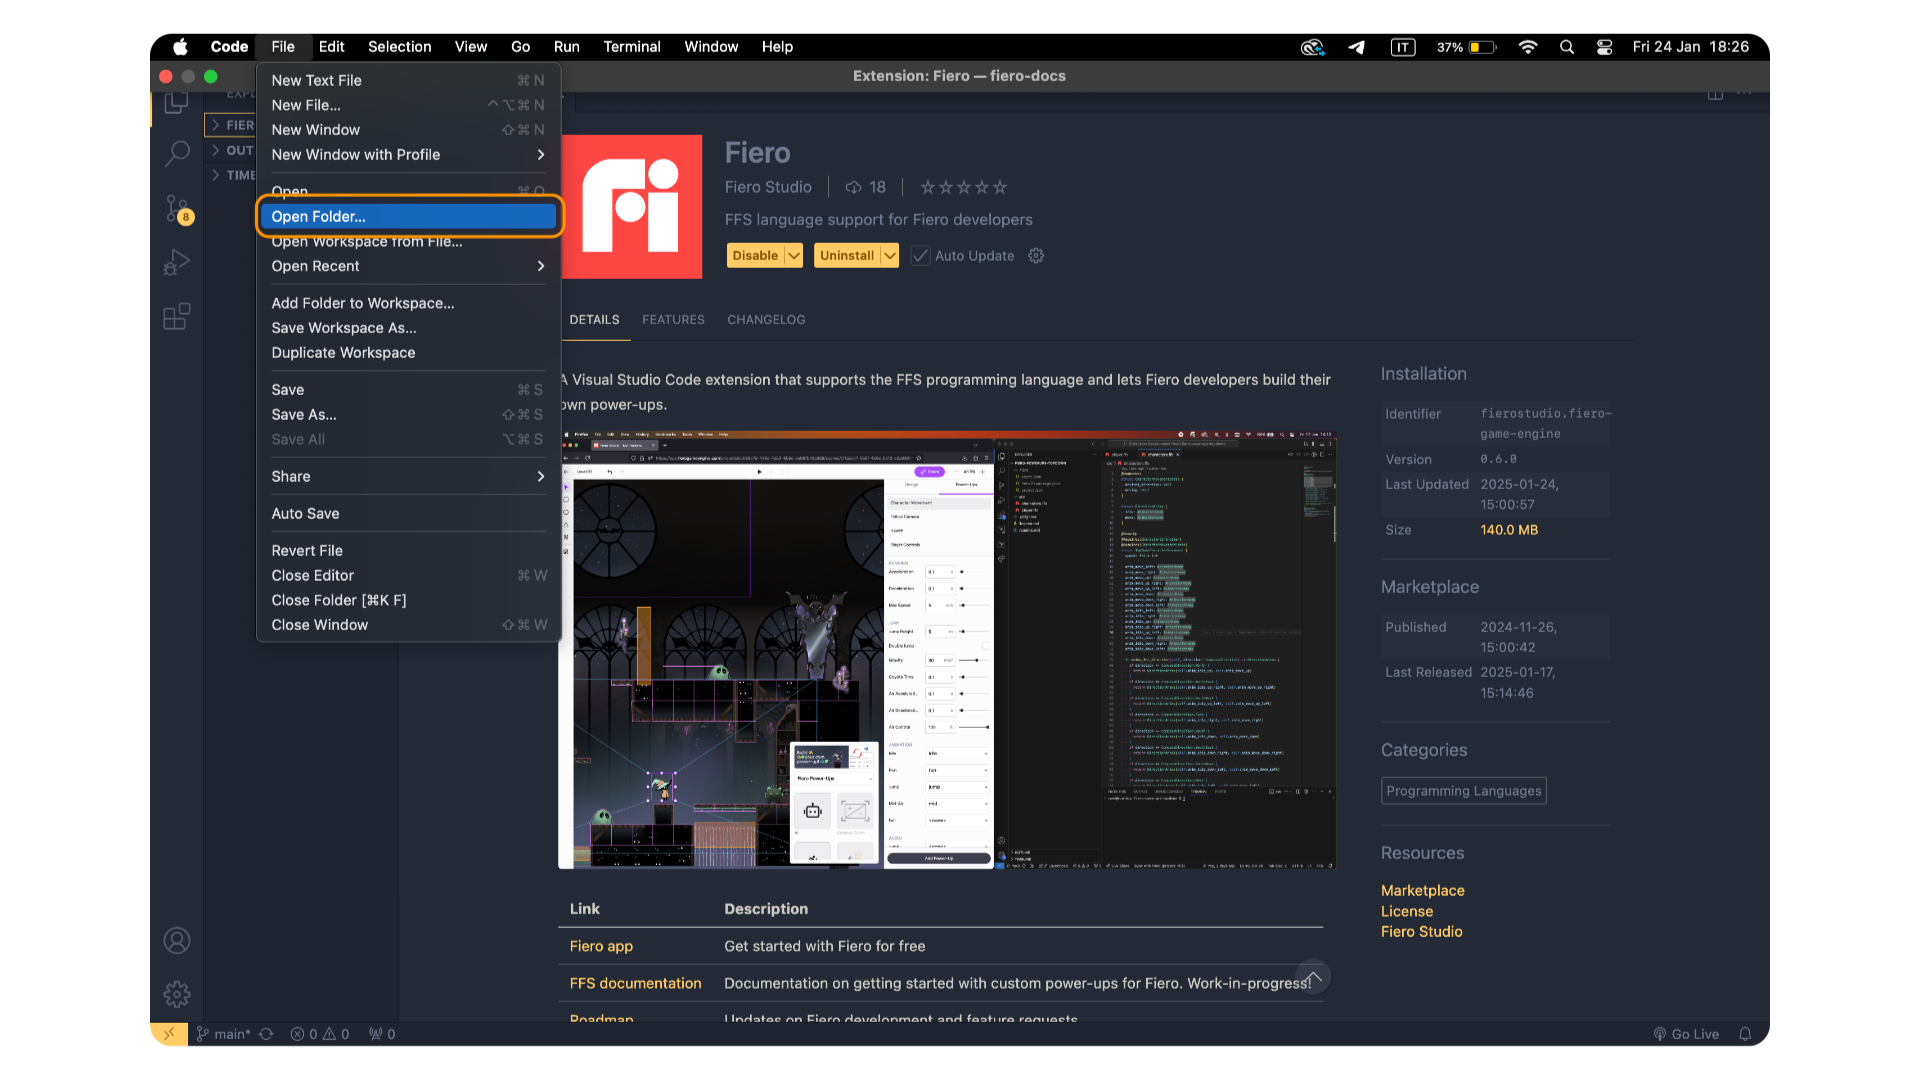Screen dimensions: 1920x1080
Task: Click the Wi-Fi icon in the menu bar
Action: [x=1528, y=47]
